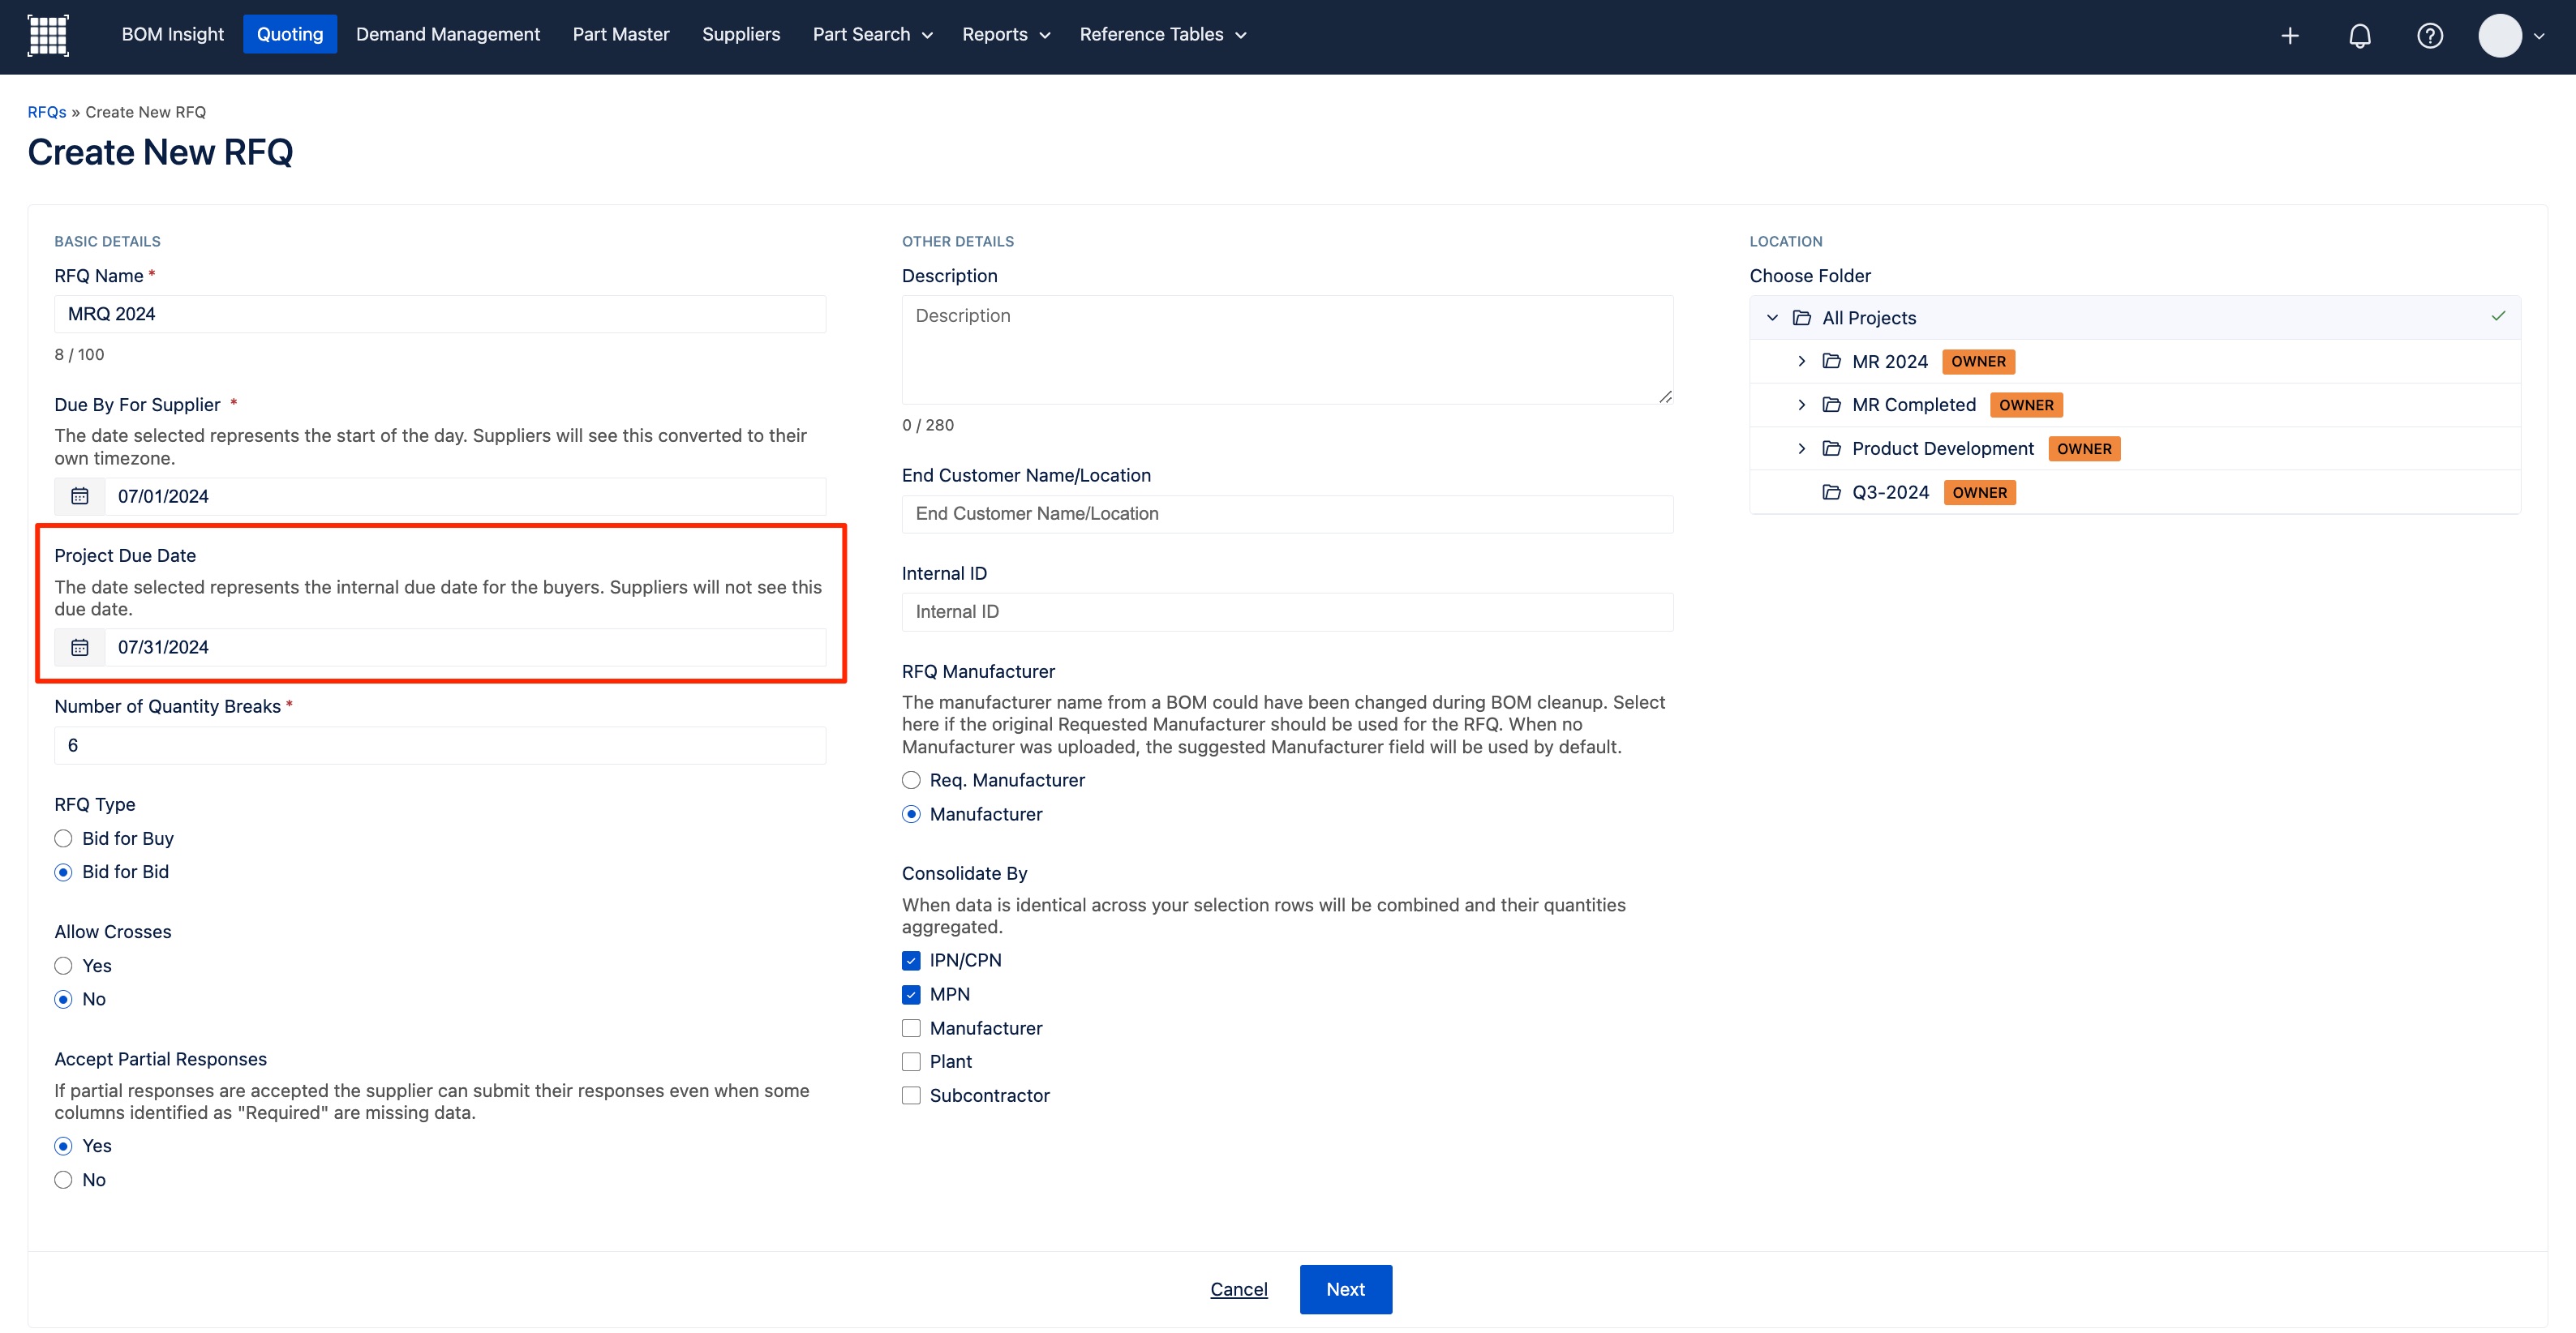Viewport: 2576px width, 1333px height.
Task: Select No under Allow Crosses
Action: click(x=64, y=999)
